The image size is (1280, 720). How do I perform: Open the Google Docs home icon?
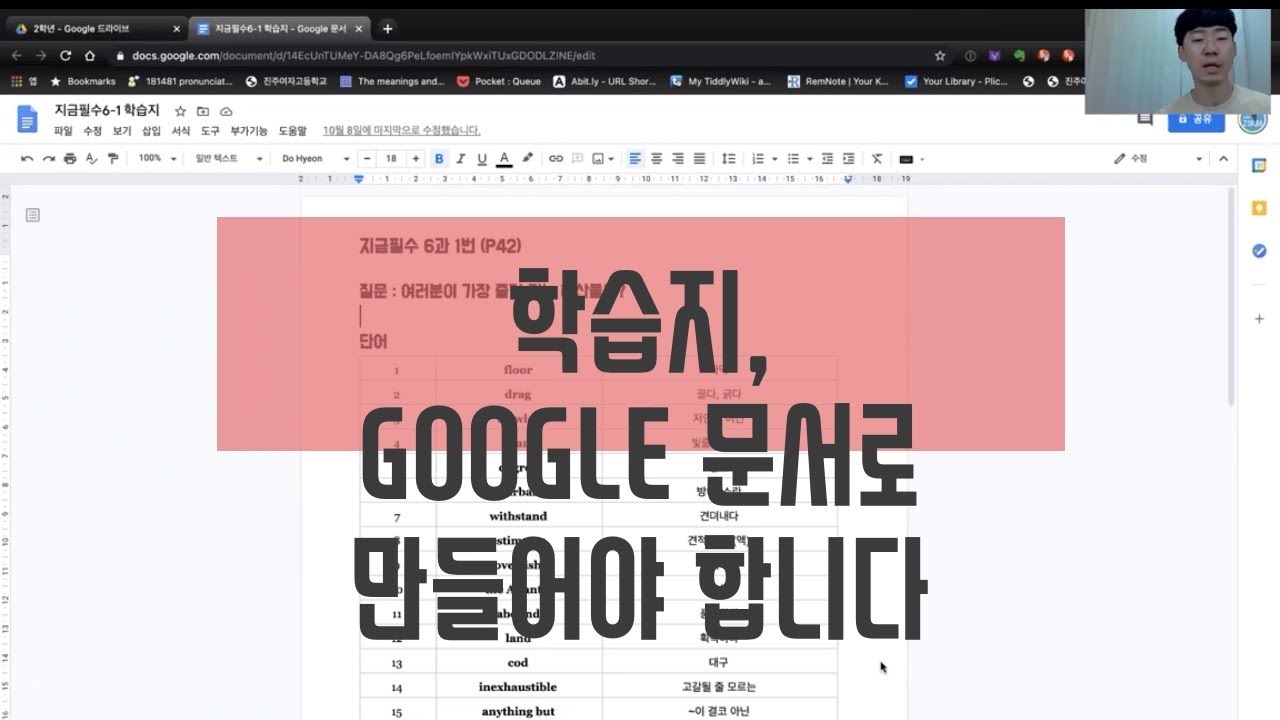(27, 119)
